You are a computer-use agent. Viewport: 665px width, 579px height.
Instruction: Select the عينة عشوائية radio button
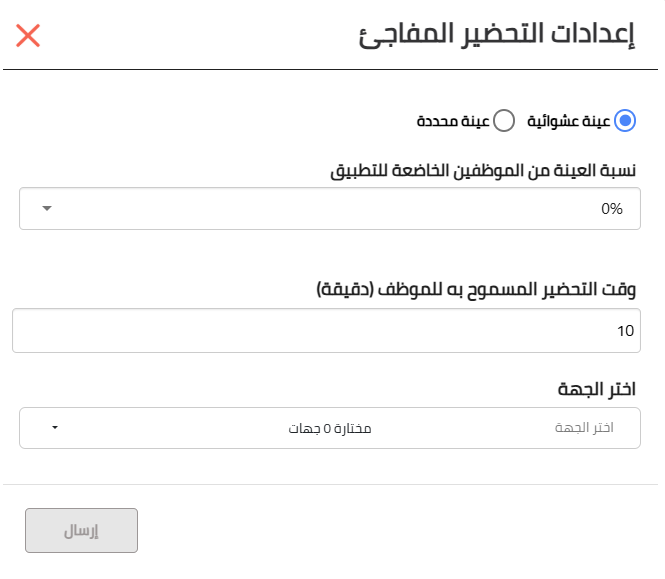(625, 121)
